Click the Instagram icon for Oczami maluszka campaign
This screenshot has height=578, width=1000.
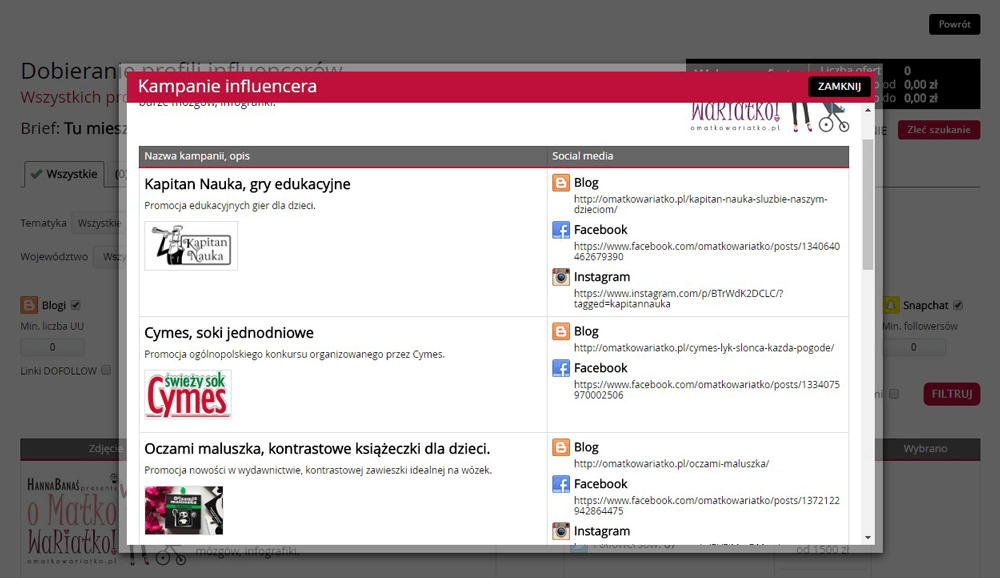pos(561,531)
